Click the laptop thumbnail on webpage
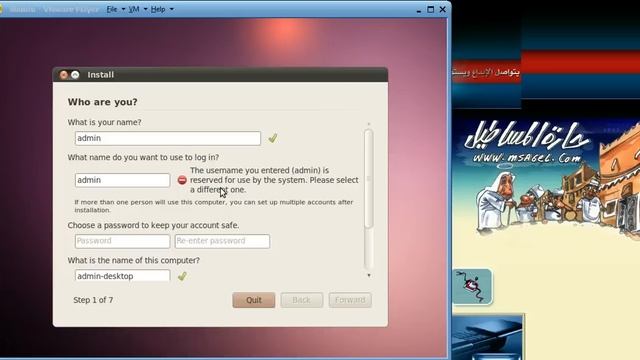640x360 pixels. [487, 337]
